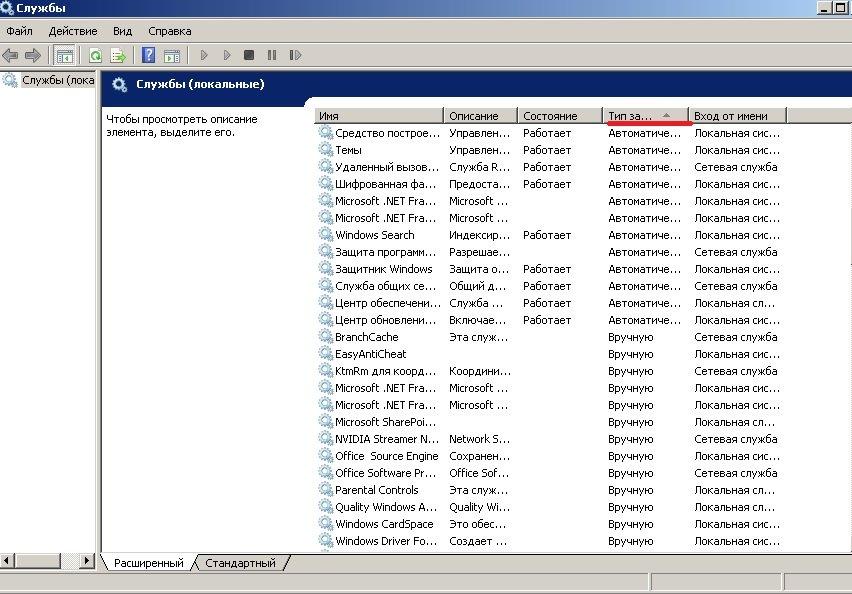Sort by the Вход от имени column header
Image resolution: width=852 pixels, height=594 pixels.
click(738, 116)
